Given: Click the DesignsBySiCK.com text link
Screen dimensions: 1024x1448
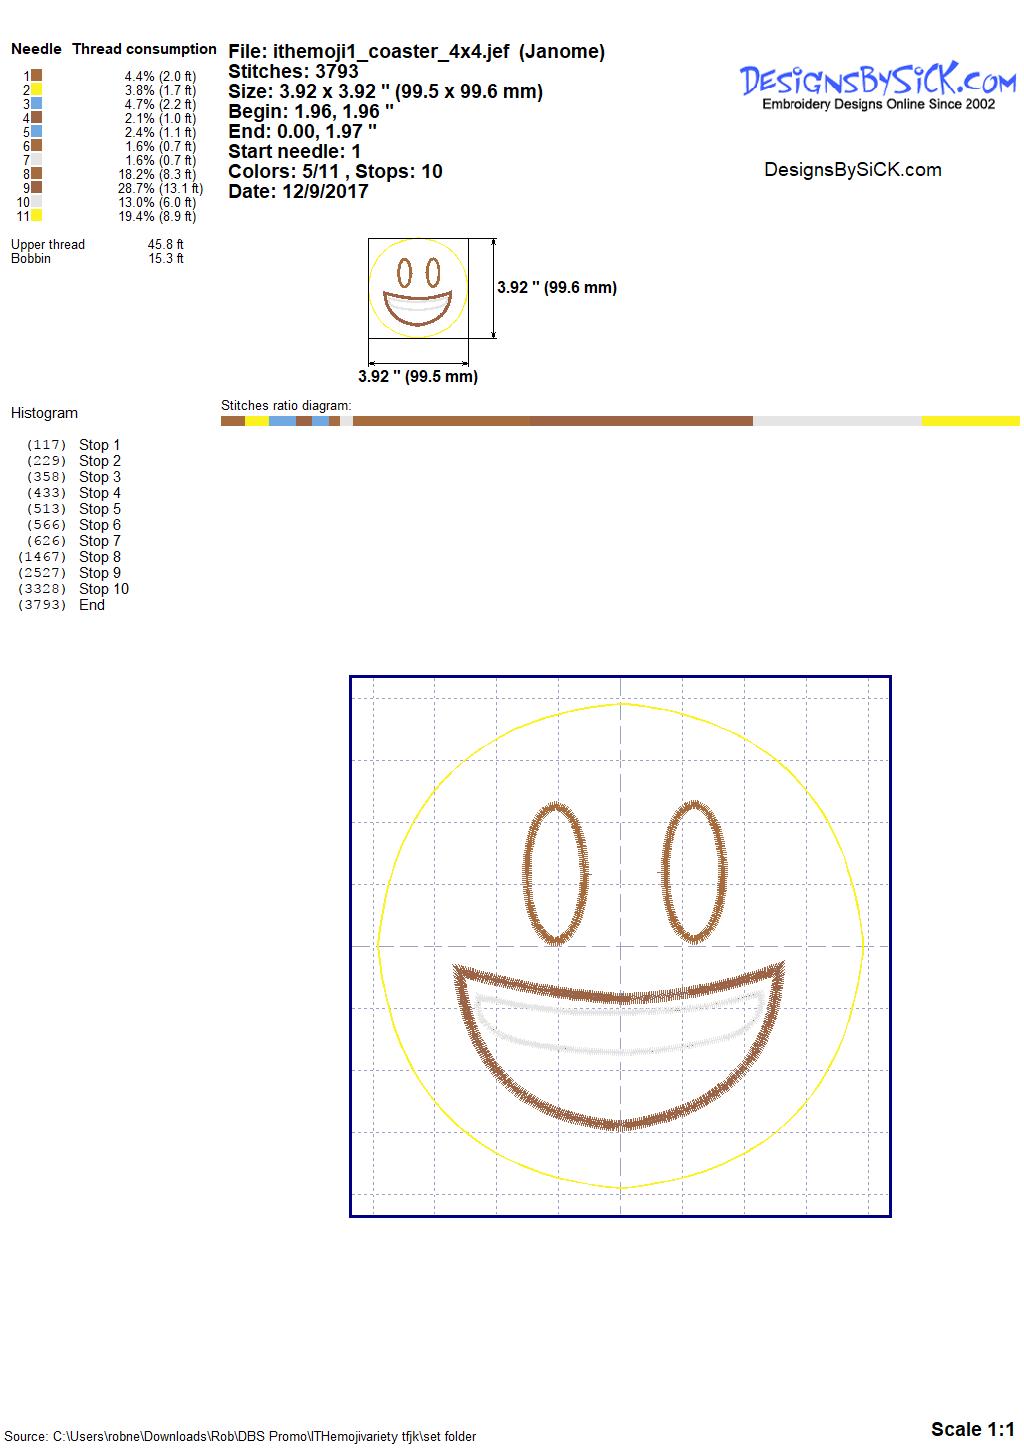Looking at the screenshot, I should pyautogui.click(x=852, y=170).
